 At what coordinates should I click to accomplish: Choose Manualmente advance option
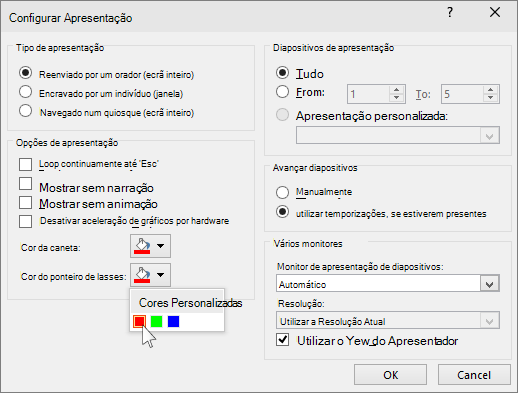[282, 192]
